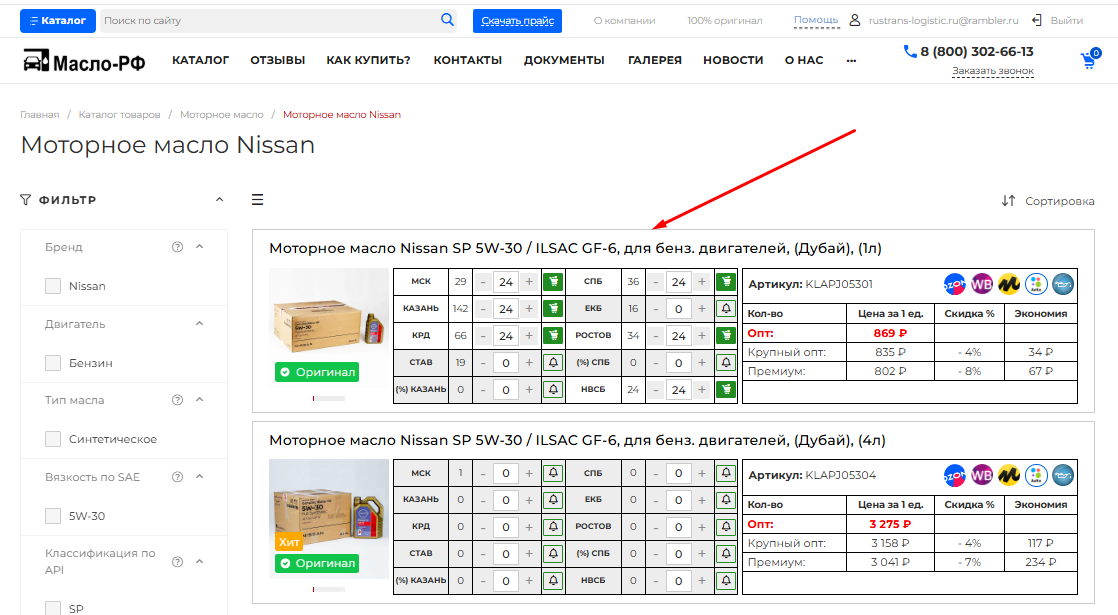Tick the 5W-30 viscosity checkbox
Screen dimensions: 1118x615
pyautogui.click(x=53, y=516)
